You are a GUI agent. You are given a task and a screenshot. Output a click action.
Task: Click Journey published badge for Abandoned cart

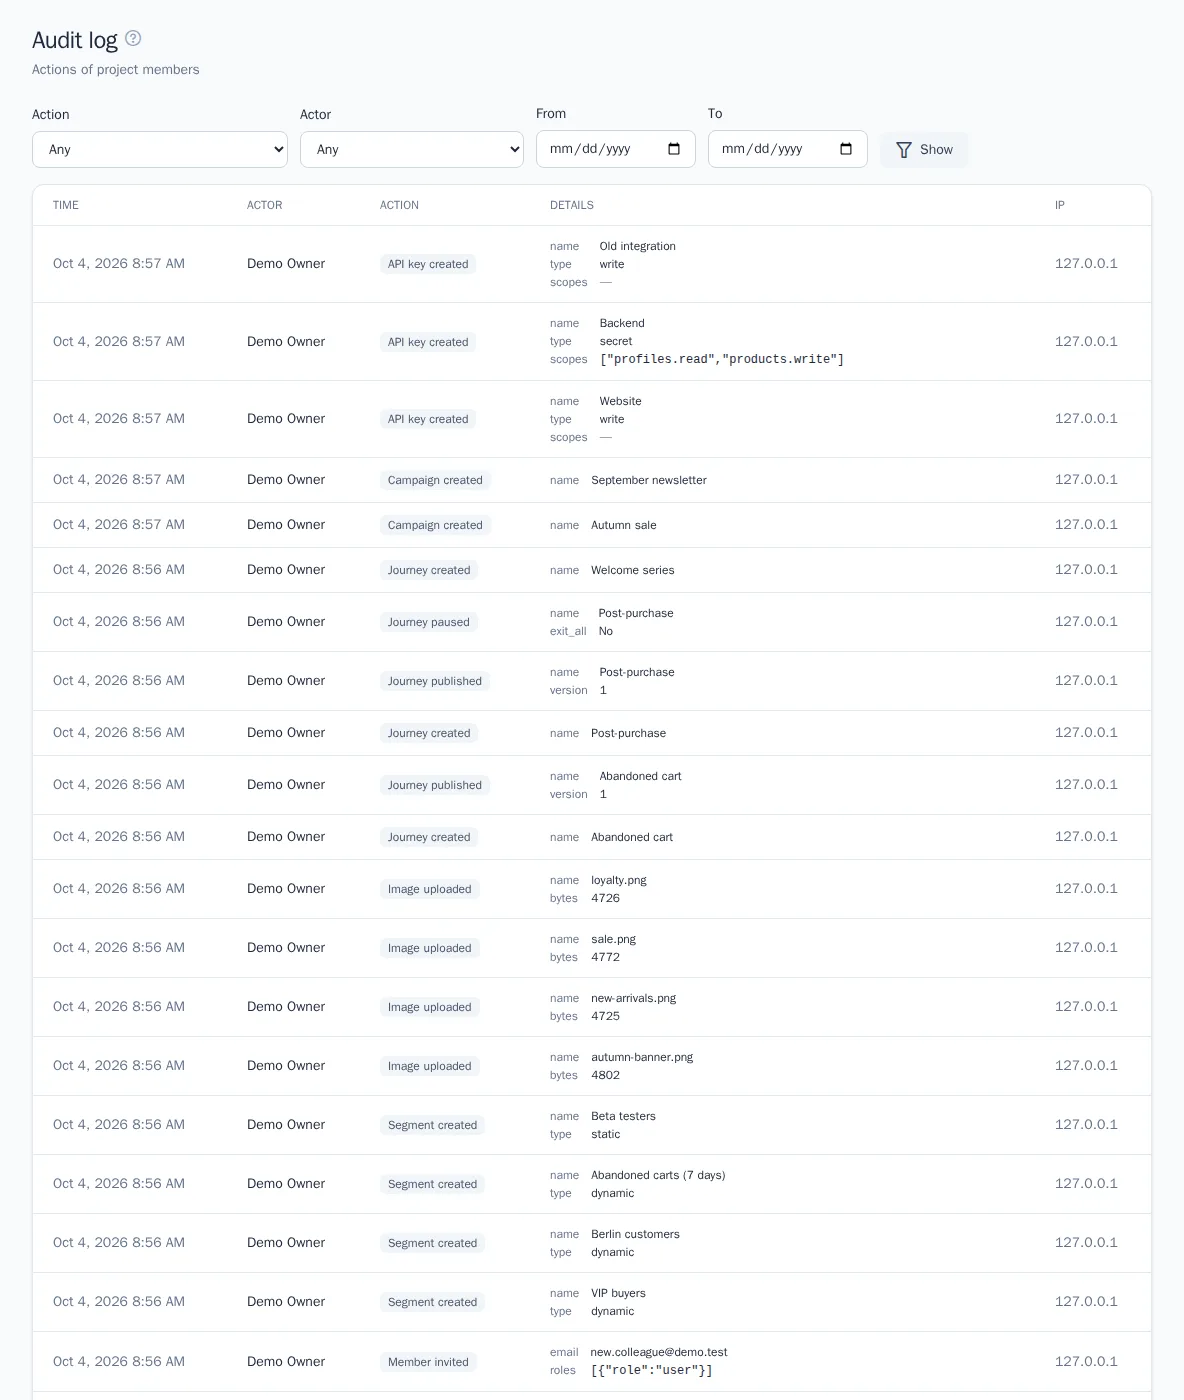tap(435, 785)
